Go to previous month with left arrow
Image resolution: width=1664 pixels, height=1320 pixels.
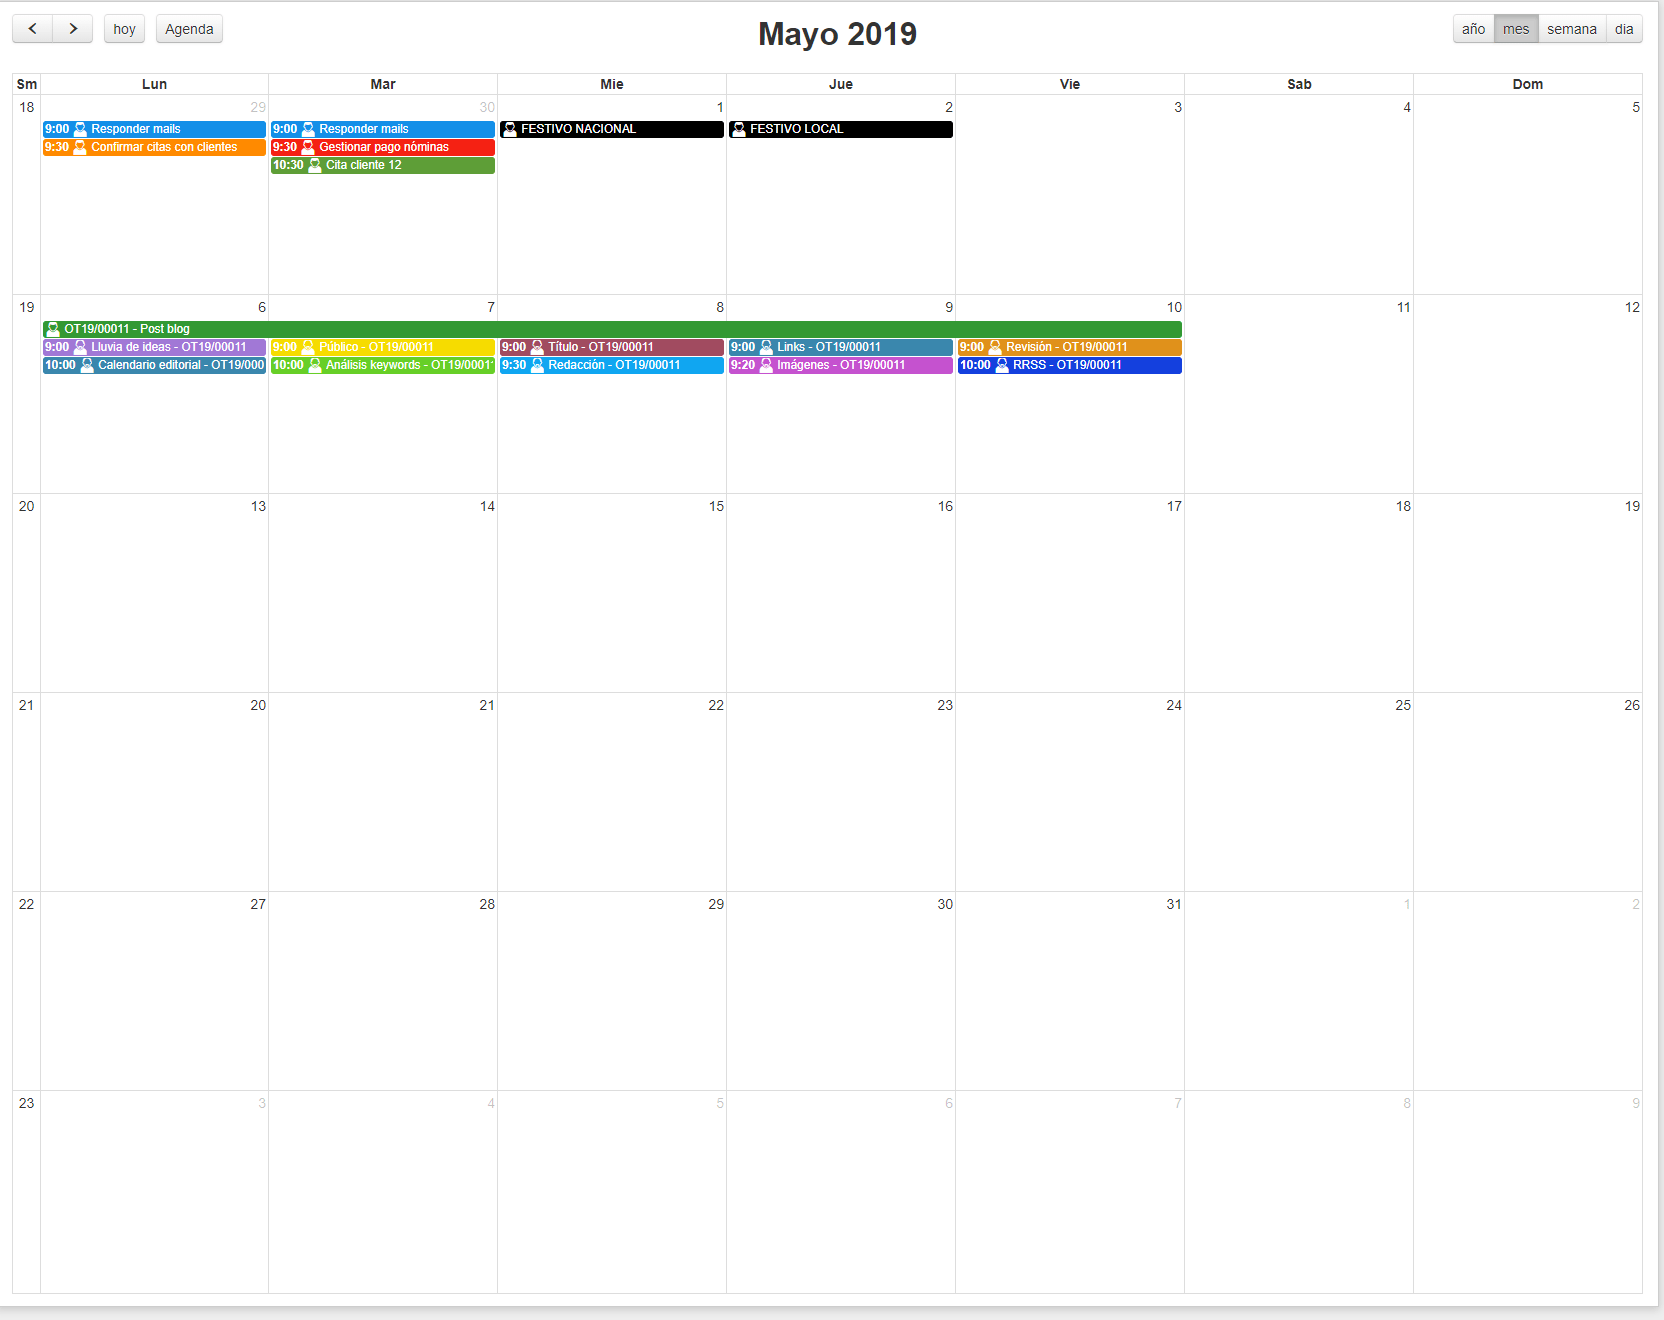32,29
